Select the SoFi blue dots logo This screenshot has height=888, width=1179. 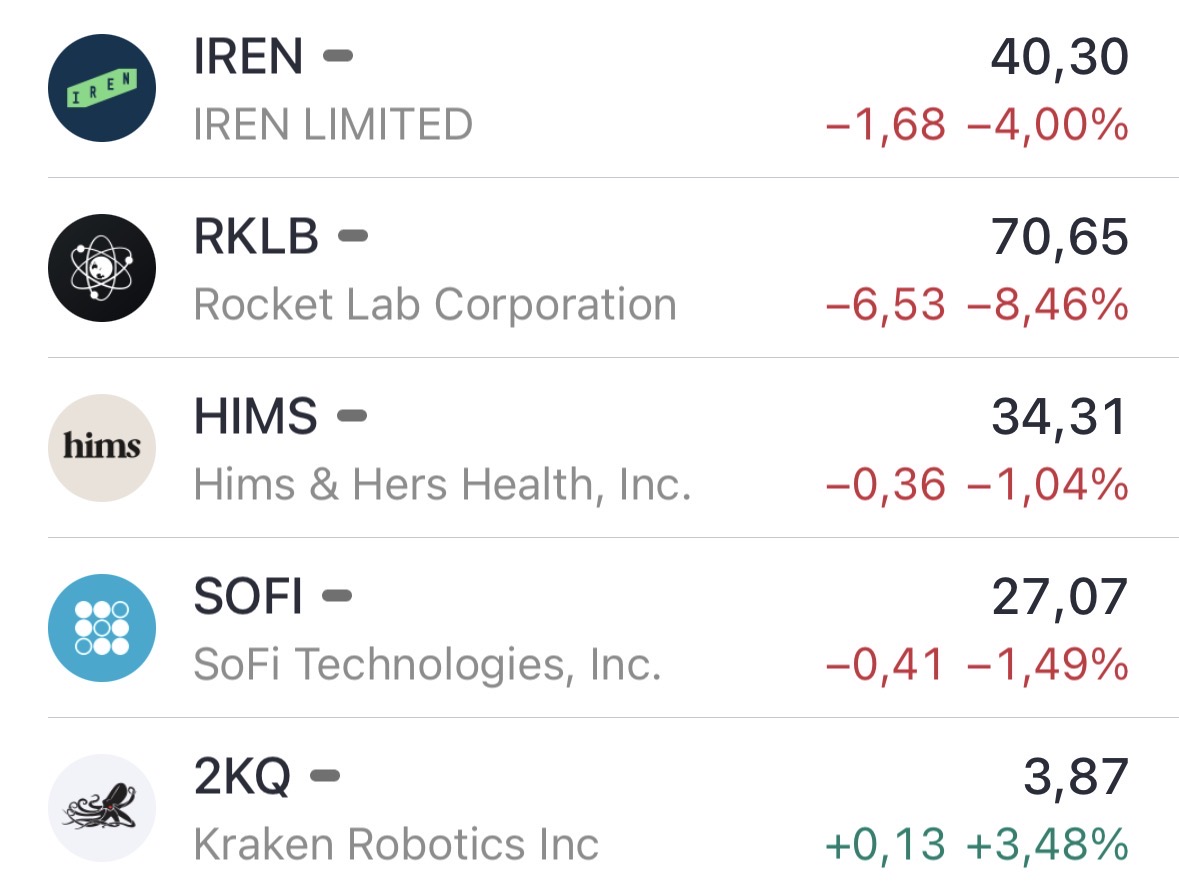102,628
